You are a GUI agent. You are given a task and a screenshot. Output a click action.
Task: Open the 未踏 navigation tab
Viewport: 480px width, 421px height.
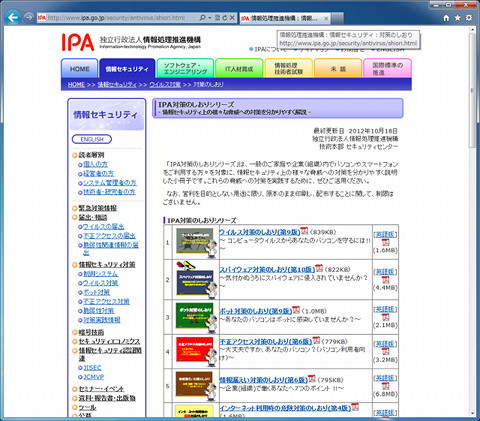point(338,68)
